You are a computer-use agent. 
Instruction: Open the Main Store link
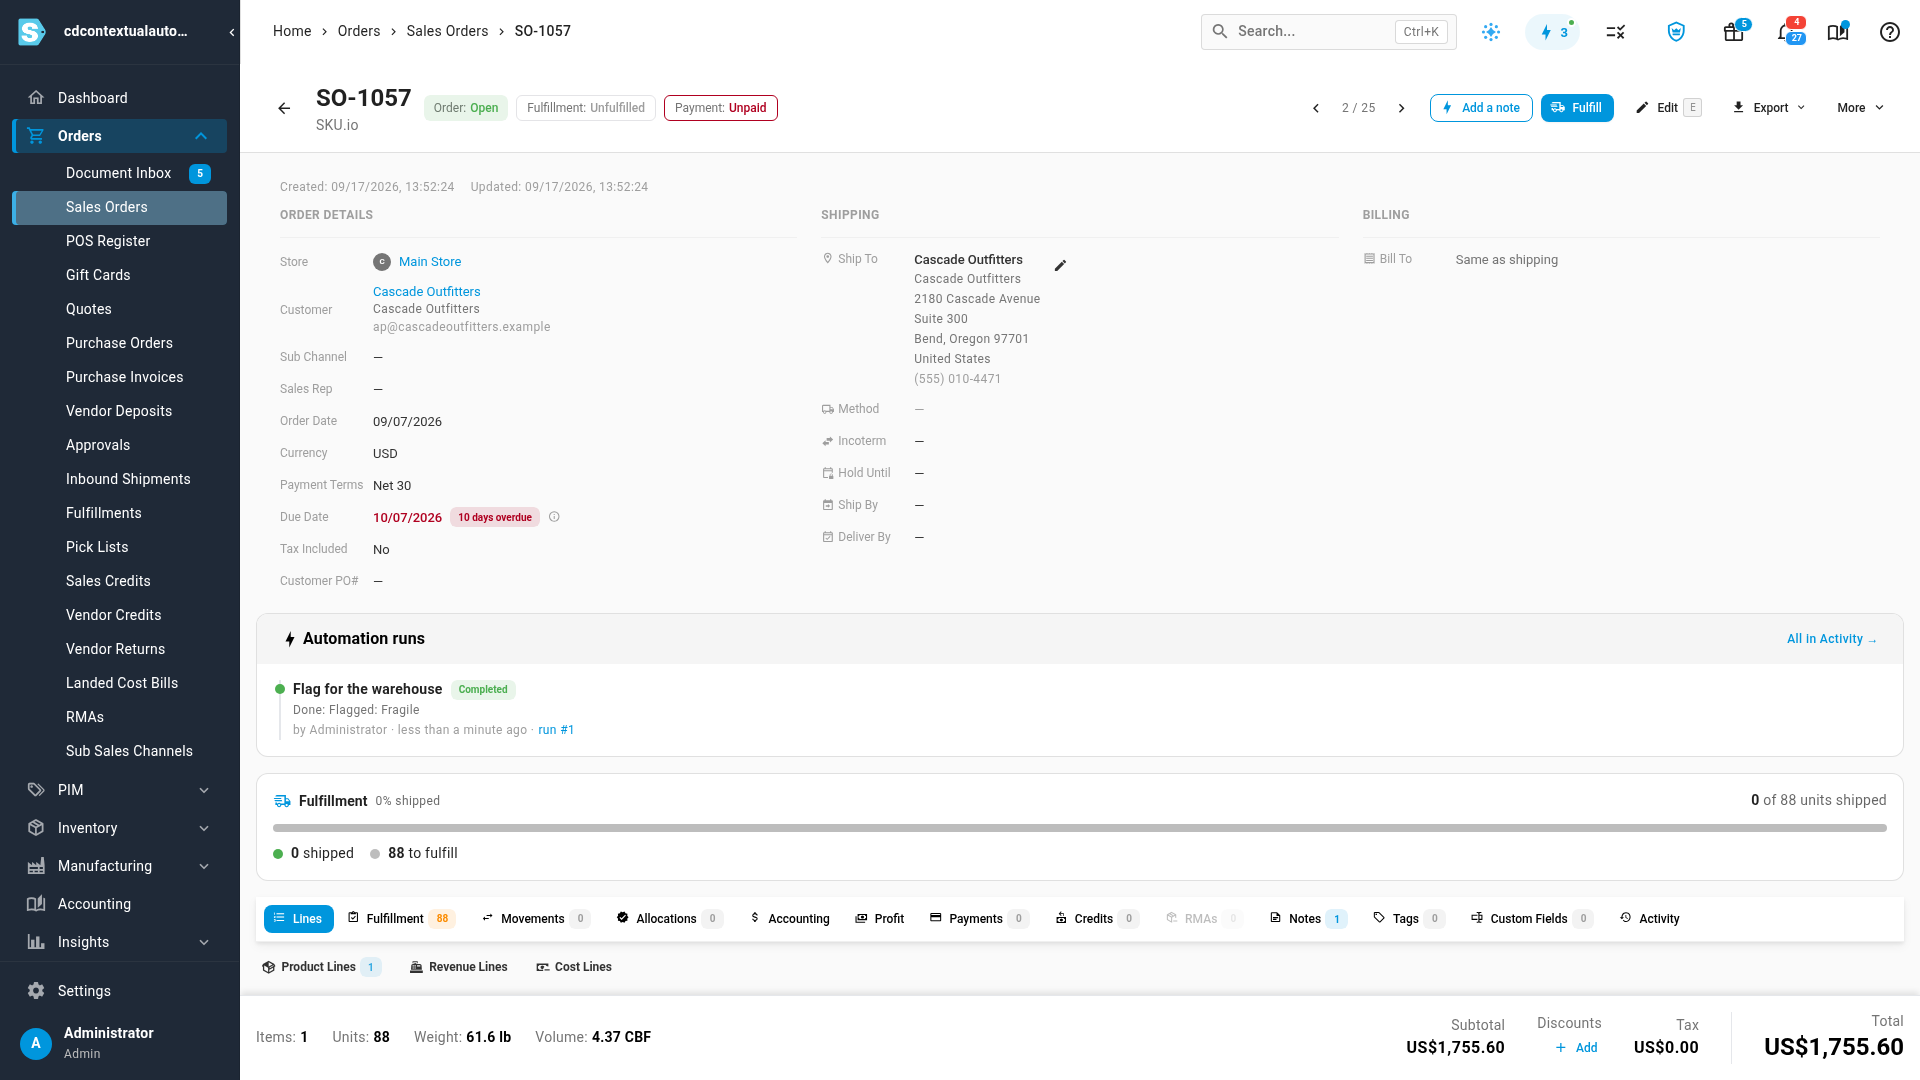(x=430, y=262)
